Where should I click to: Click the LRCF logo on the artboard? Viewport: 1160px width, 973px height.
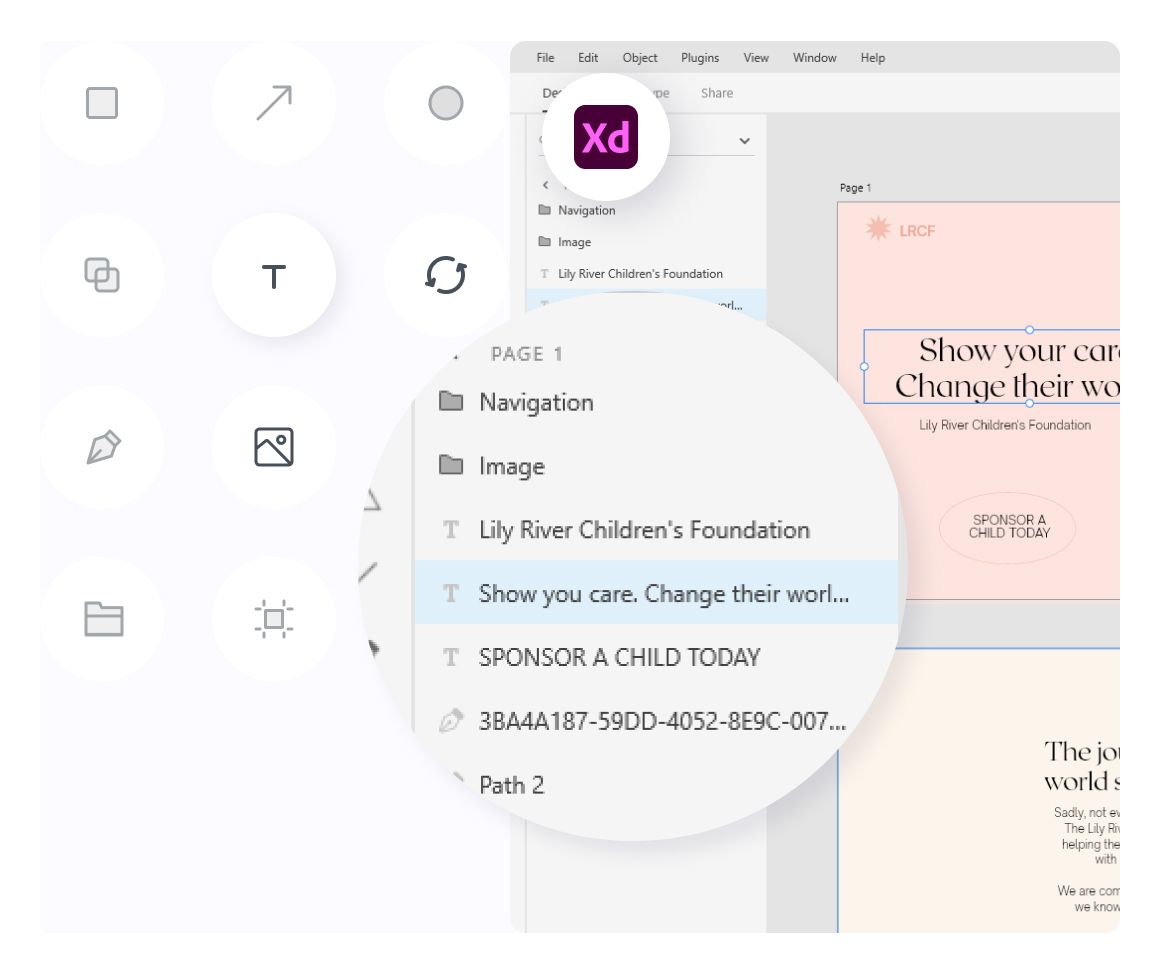[x=901, y=231]
